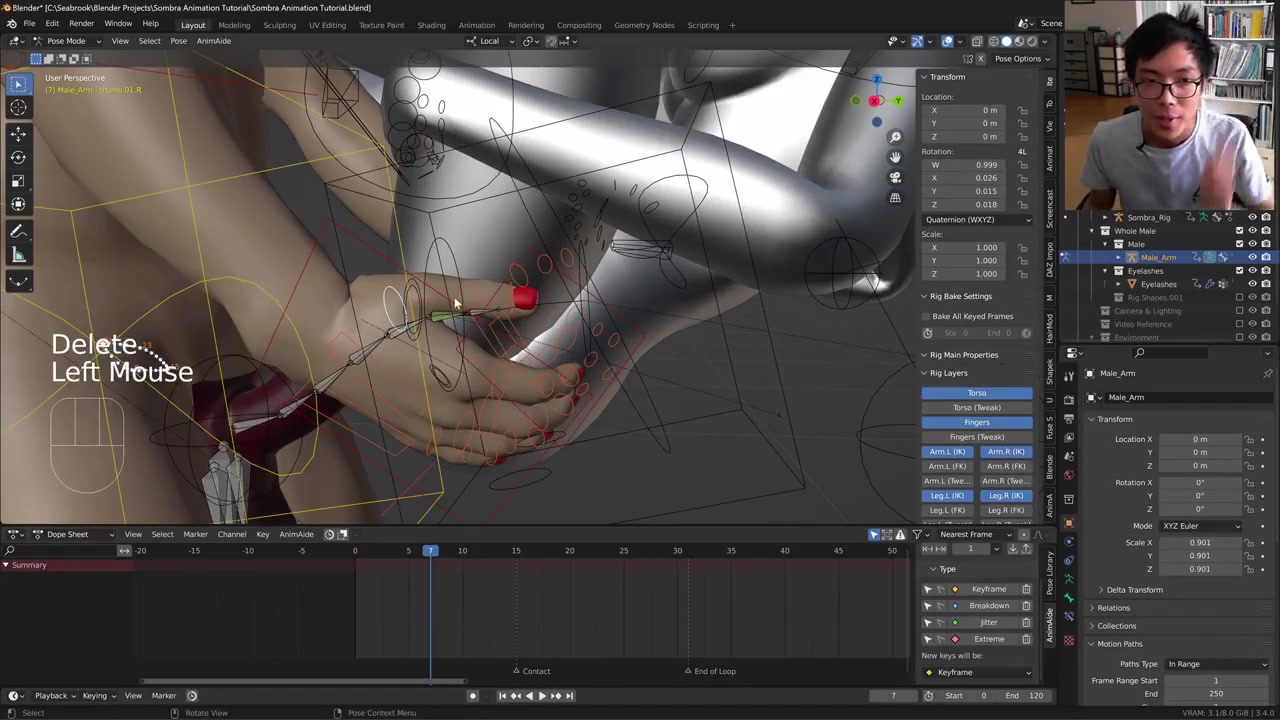Open the Render menu

(x=81, y=24)
